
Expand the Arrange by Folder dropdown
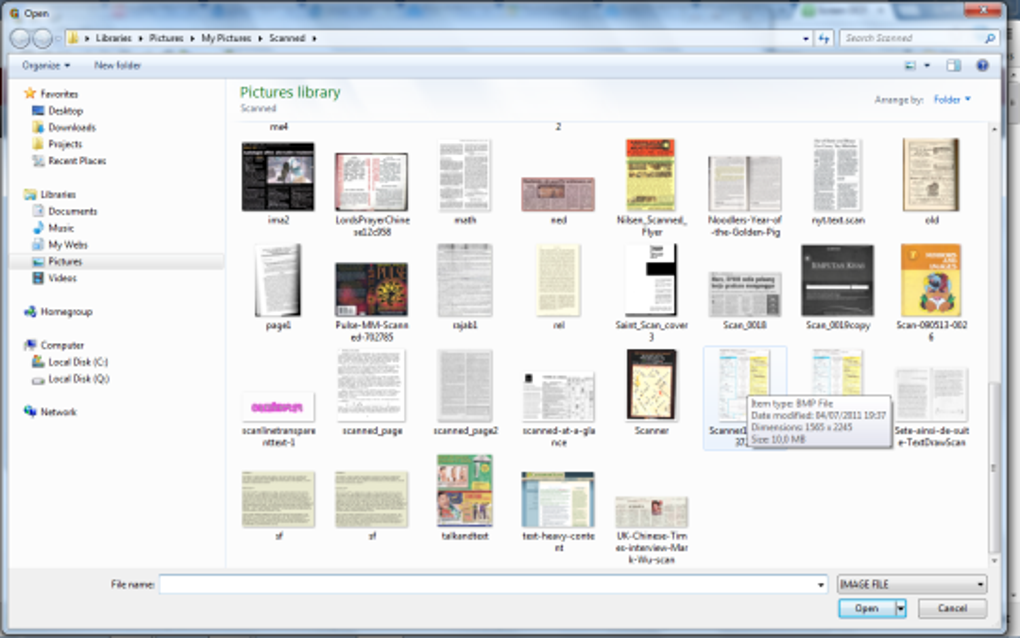tap(952, 100)
